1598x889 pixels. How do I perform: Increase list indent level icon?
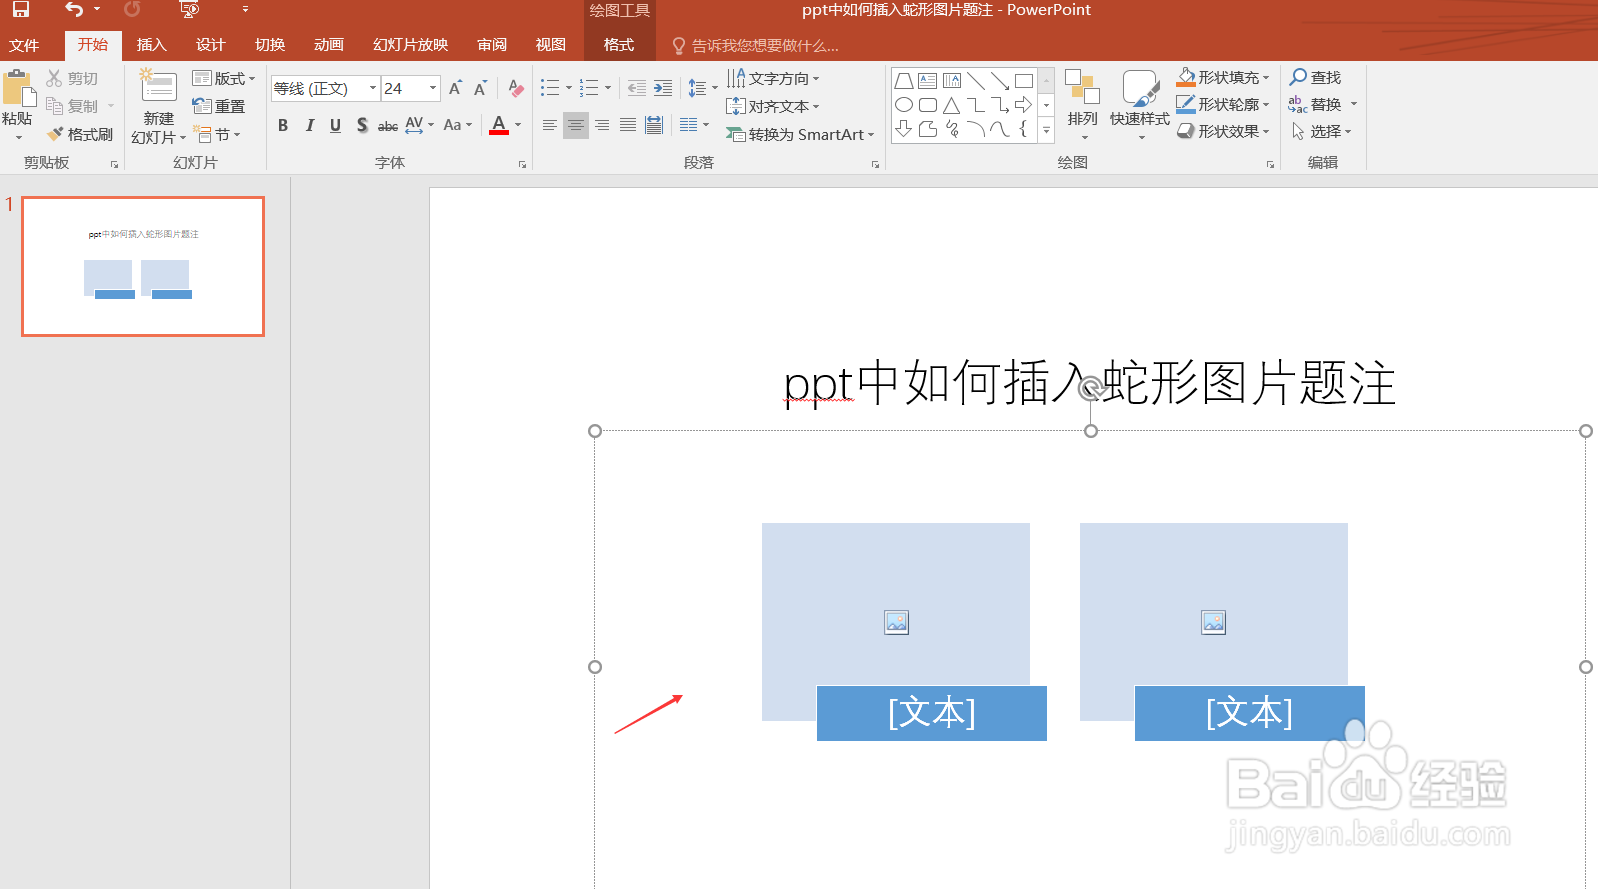click(663, 88)
